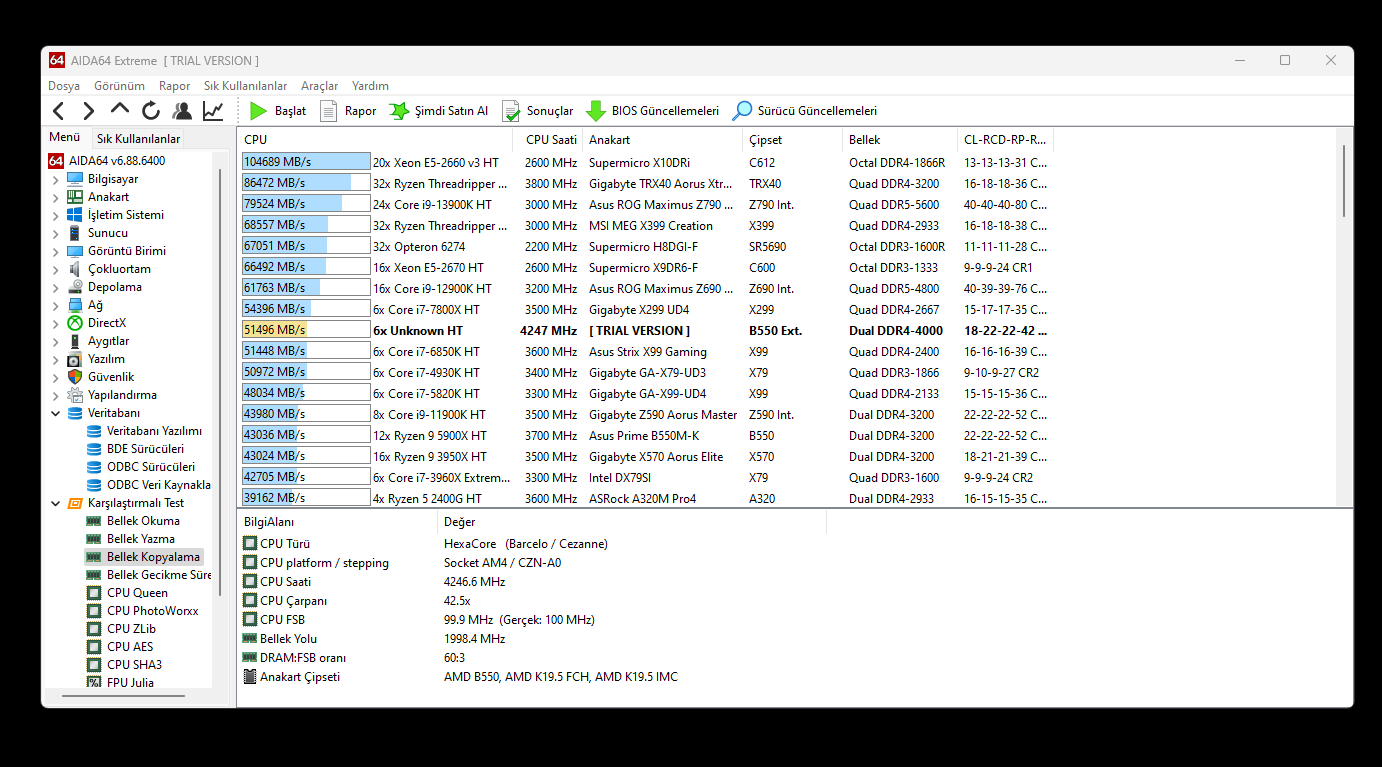Go forward with the right arrow icon
Image resolution: width=1382 pixels, height=767 pixels.
pyautogui.click(x=89, y=111)
